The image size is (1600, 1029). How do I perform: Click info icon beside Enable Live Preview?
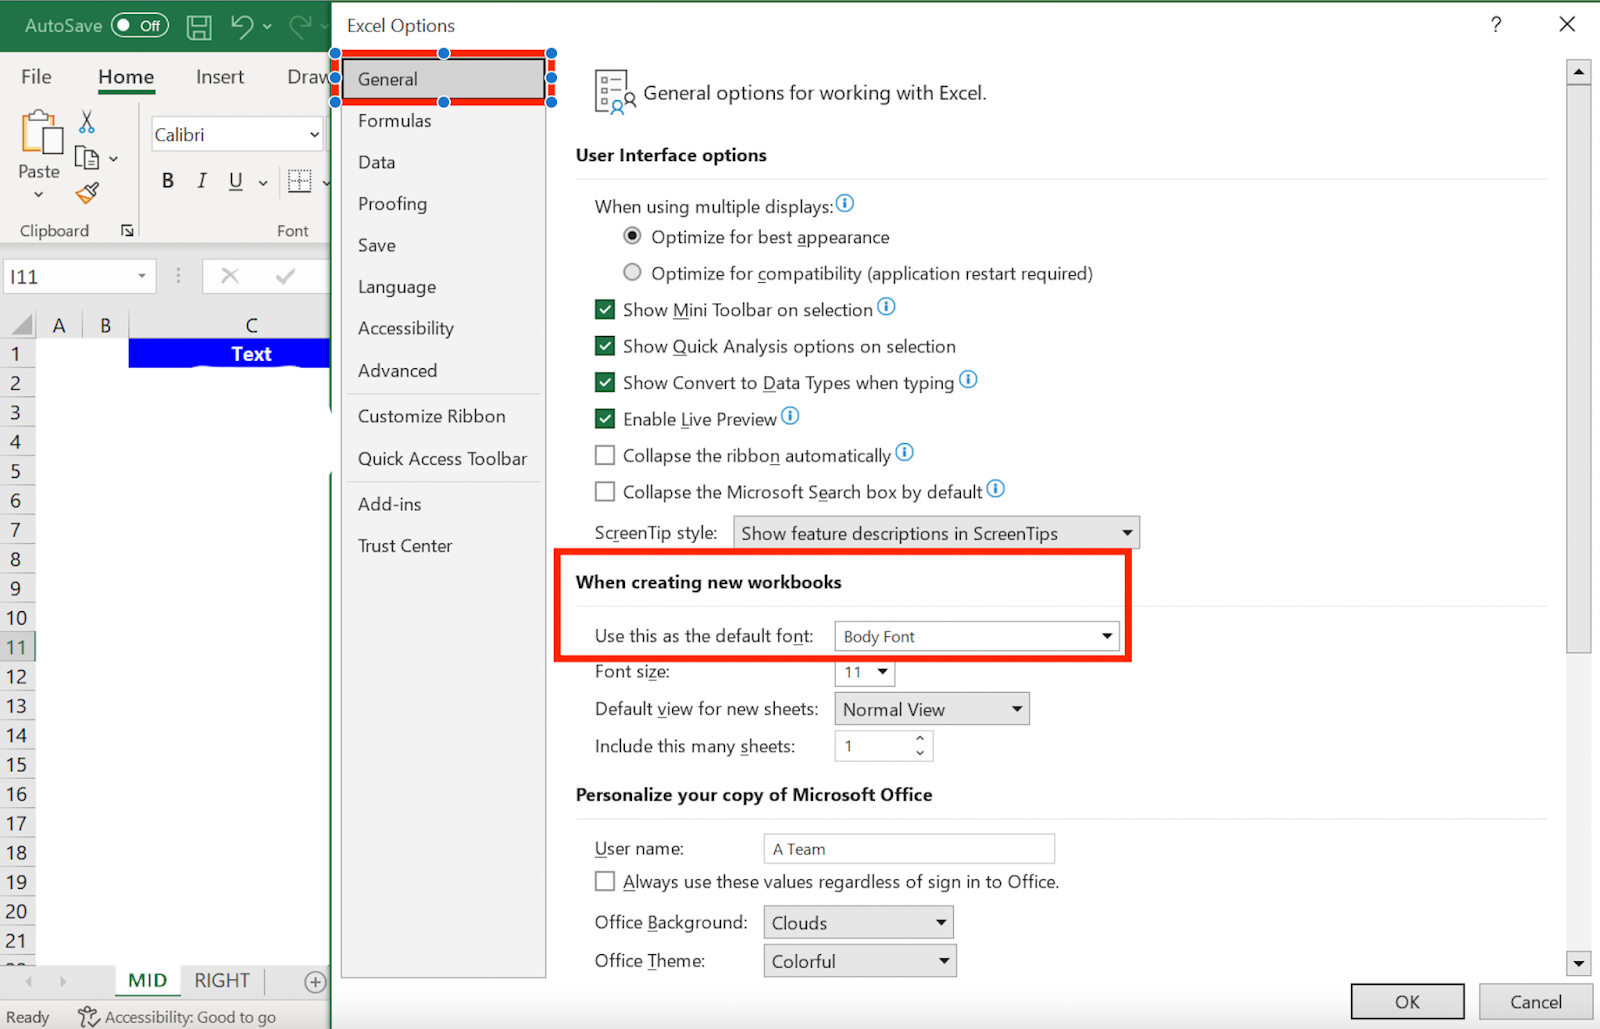tap(790, 416)
